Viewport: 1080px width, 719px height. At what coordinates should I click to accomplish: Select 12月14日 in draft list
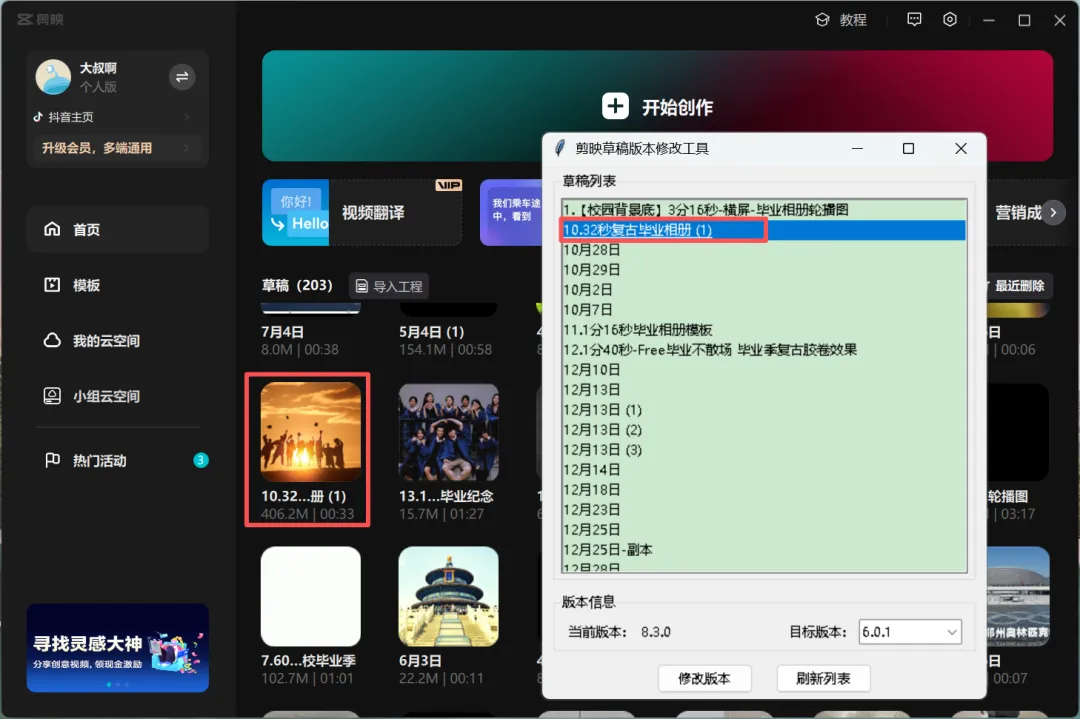pos(764,470)
